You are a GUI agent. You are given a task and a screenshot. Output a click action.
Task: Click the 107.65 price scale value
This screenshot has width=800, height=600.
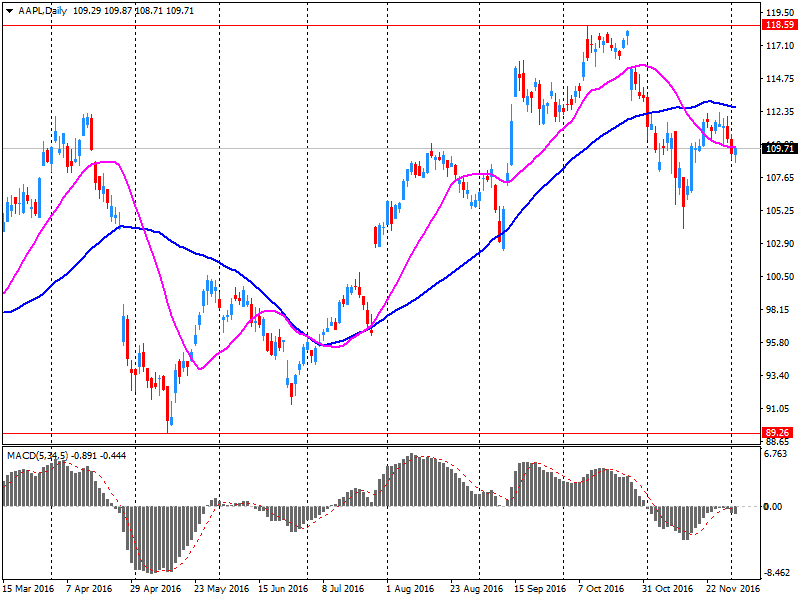(x=780, y=178)
